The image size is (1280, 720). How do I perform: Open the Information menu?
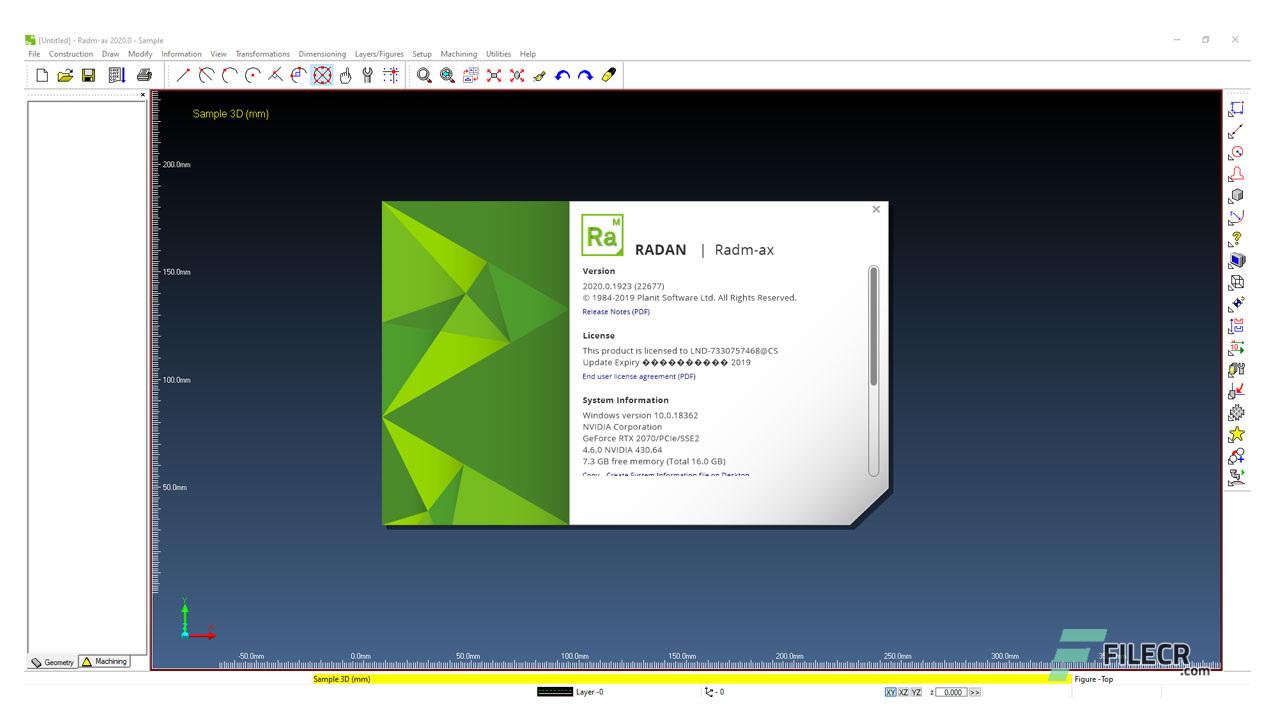(x=181, y=54)
